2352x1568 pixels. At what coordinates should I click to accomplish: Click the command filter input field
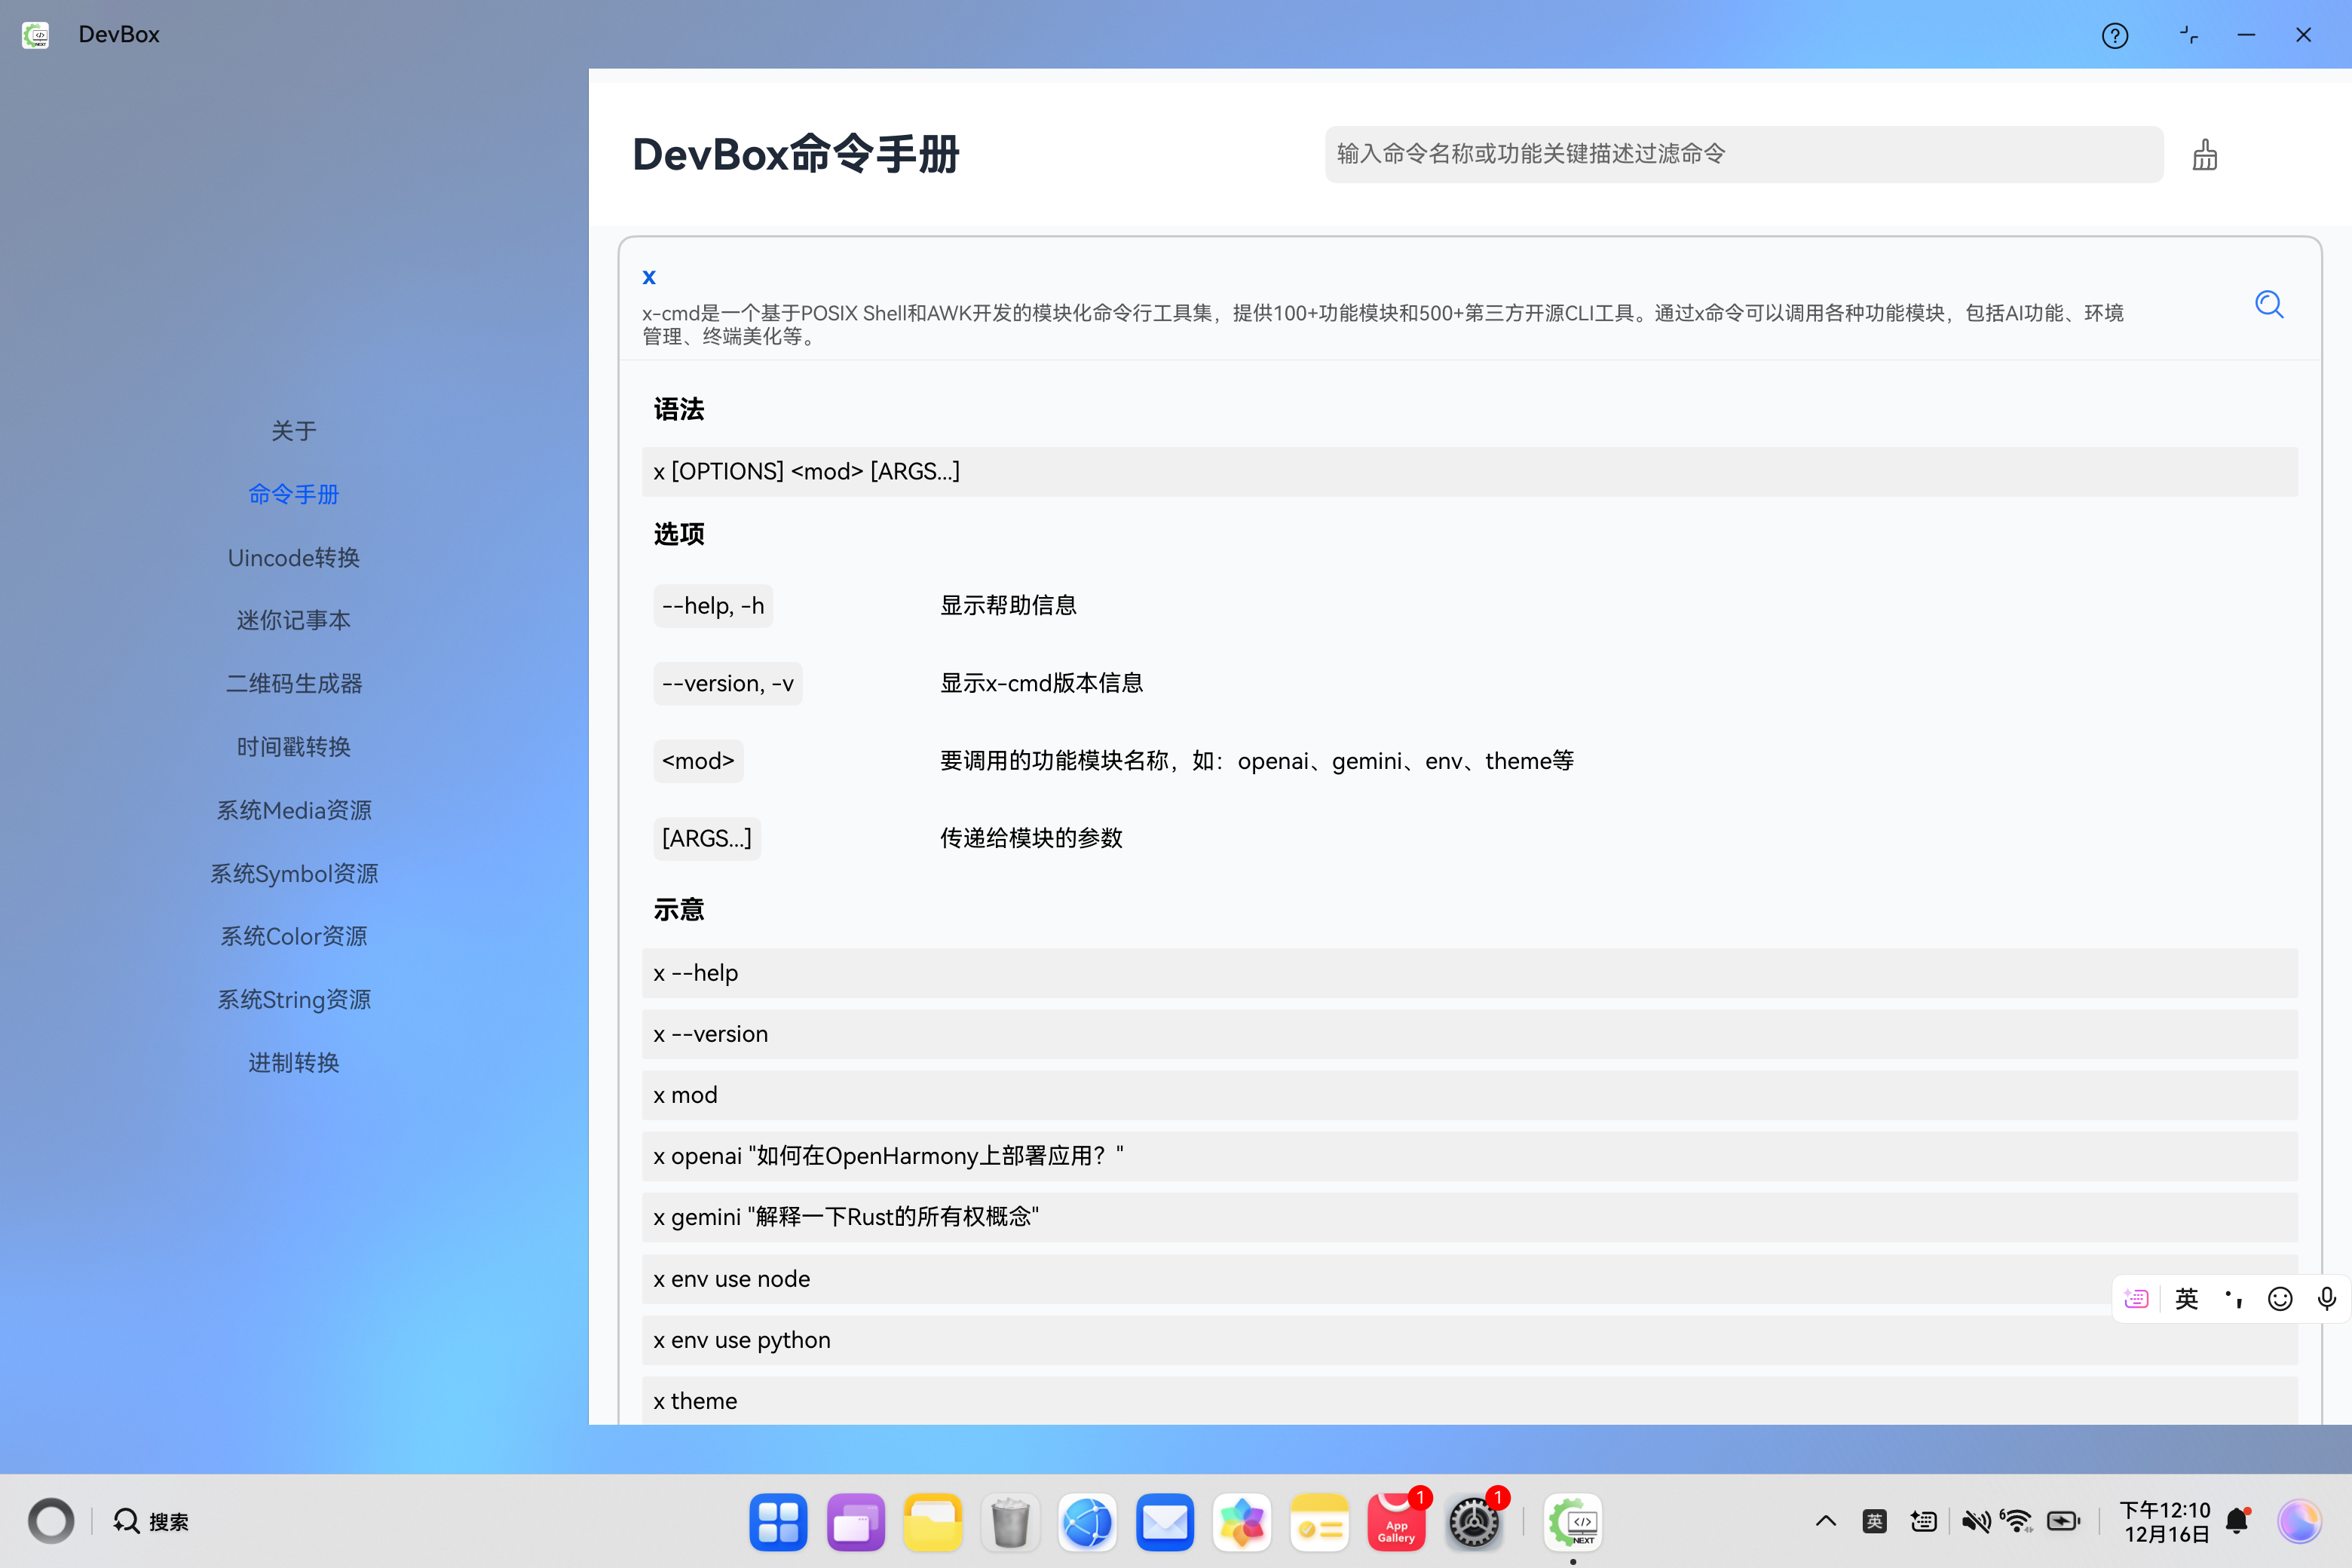click(1742, 154)
